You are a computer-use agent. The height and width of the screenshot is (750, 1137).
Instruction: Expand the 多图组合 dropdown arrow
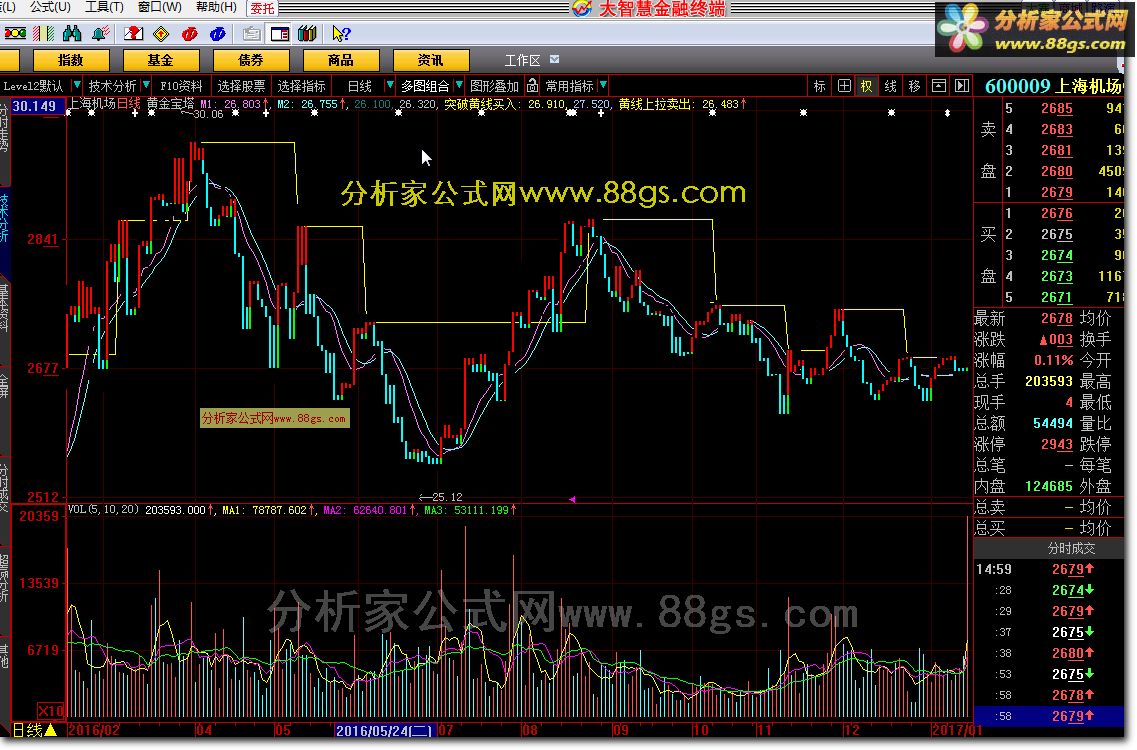[x=458, y=86]
